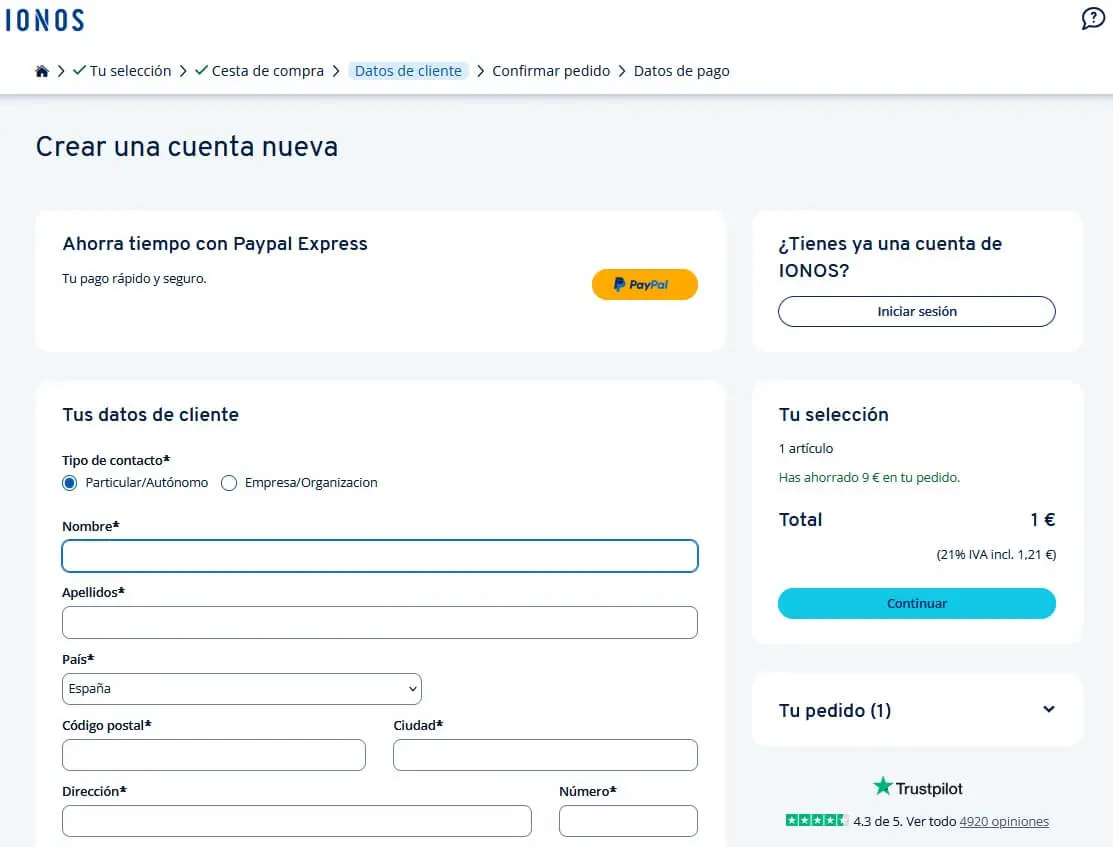
Task: Select the Empresa/Organizacion contact type
Action: point(229,482)
